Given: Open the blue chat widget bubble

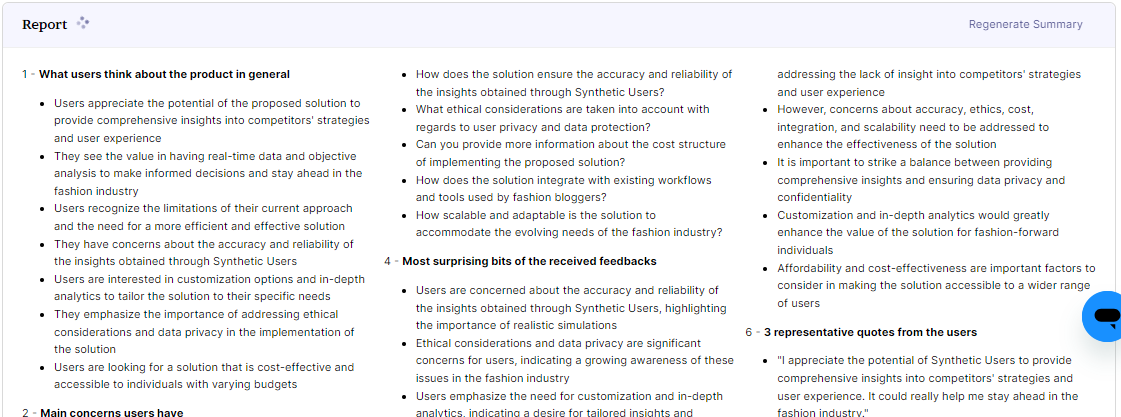Looking at the screenshot, I should [1104, 316].
